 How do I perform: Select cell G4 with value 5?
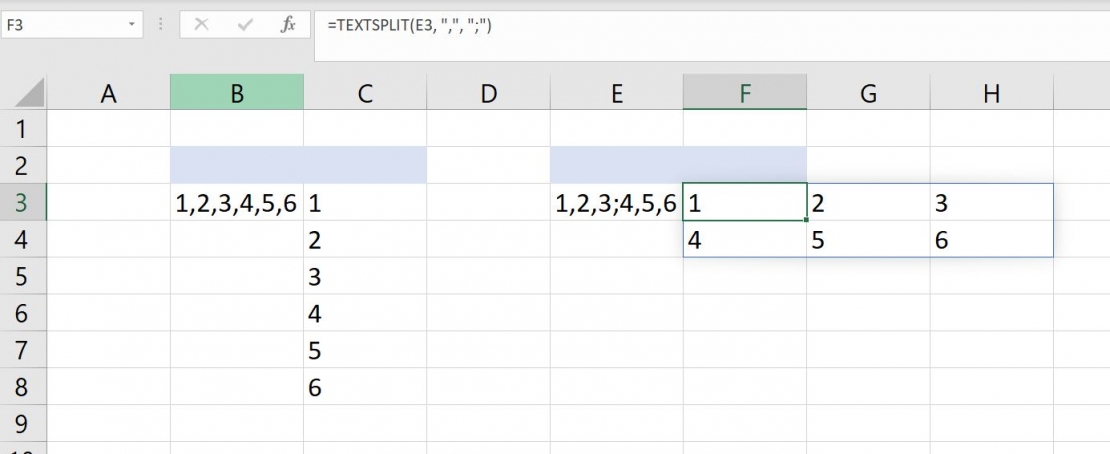[x=869, y=239]
